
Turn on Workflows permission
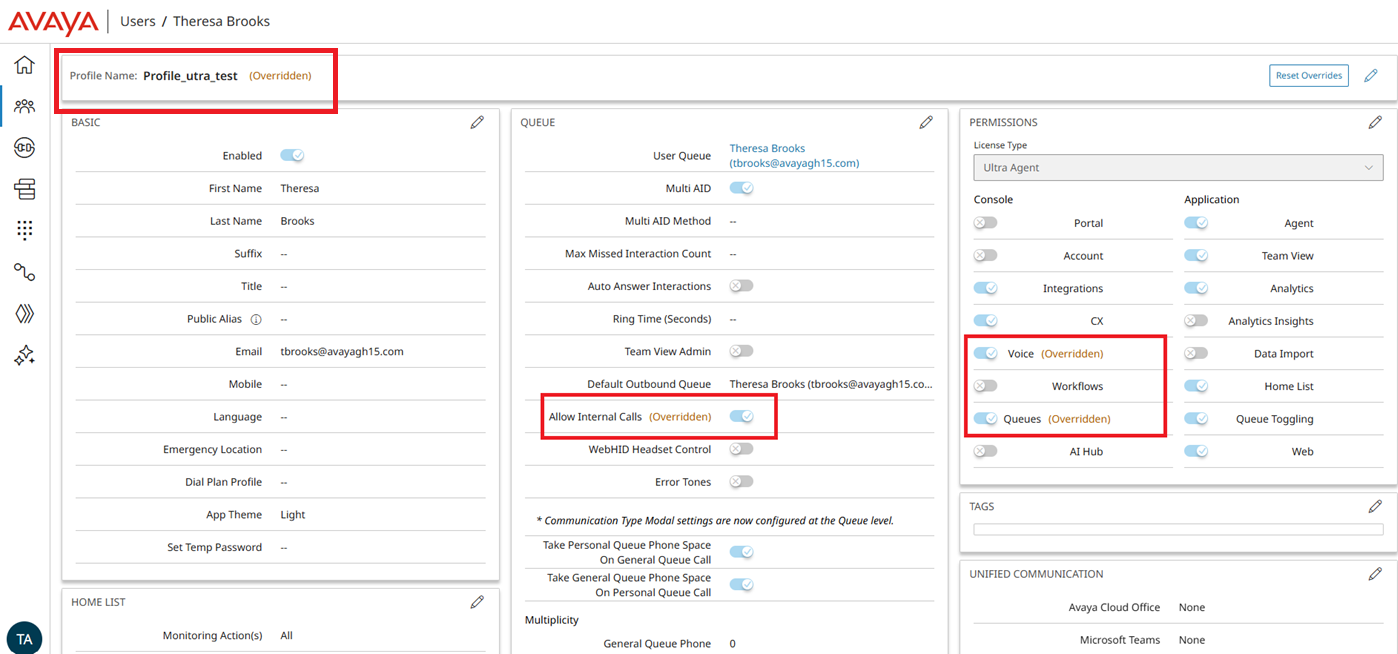point(986,386)
